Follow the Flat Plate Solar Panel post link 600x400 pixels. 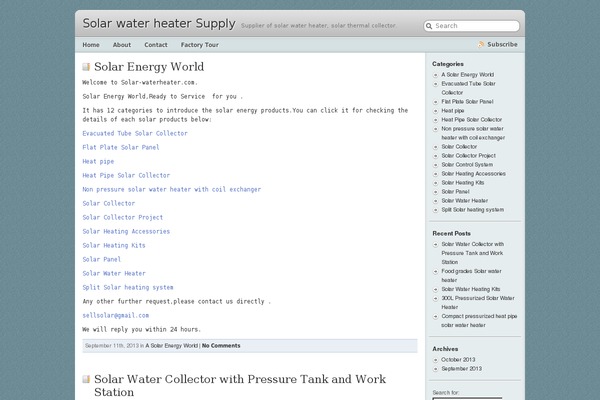point(121,147)
